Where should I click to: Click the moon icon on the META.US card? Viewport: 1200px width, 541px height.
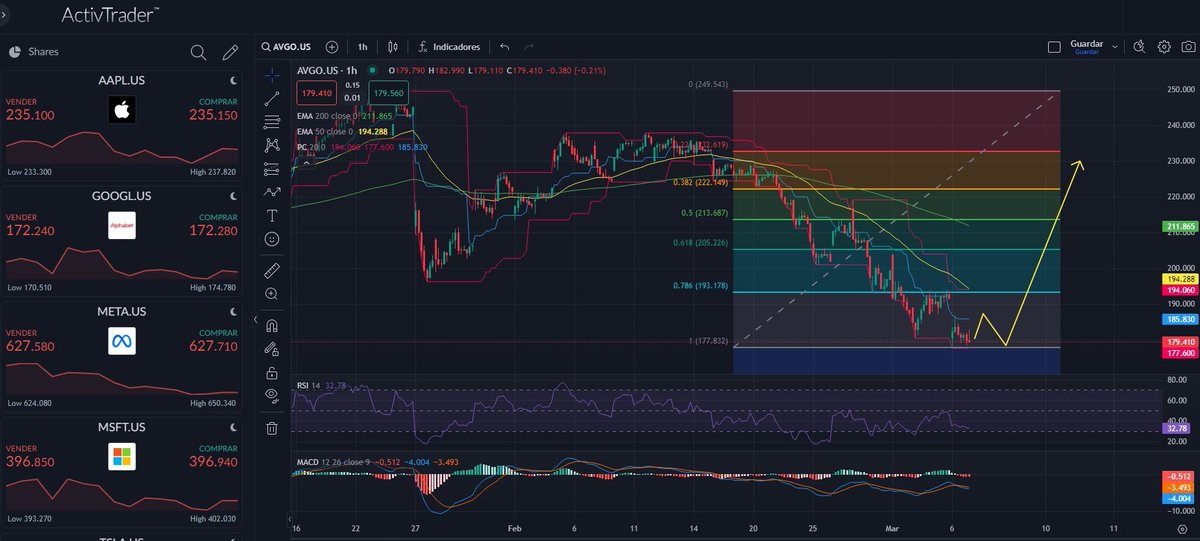pyautogui.click(x=232, y=311)
